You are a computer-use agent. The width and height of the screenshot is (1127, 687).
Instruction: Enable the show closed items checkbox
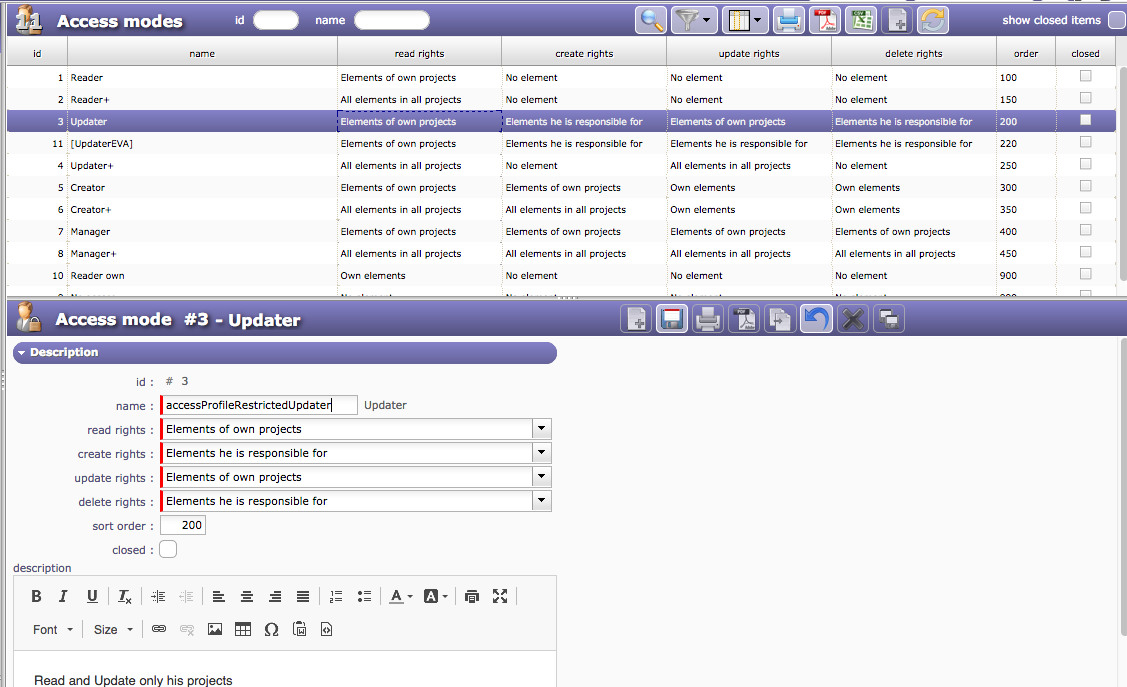1116,20
